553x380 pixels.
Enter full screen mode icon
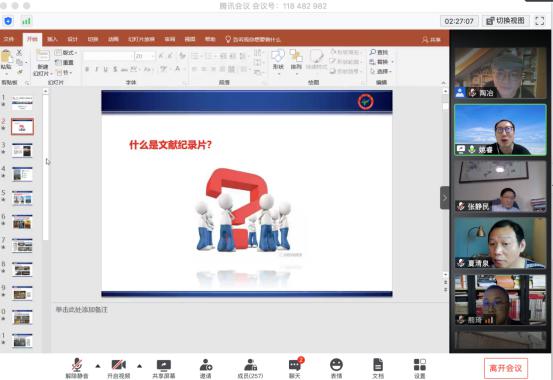coord(540,21)
